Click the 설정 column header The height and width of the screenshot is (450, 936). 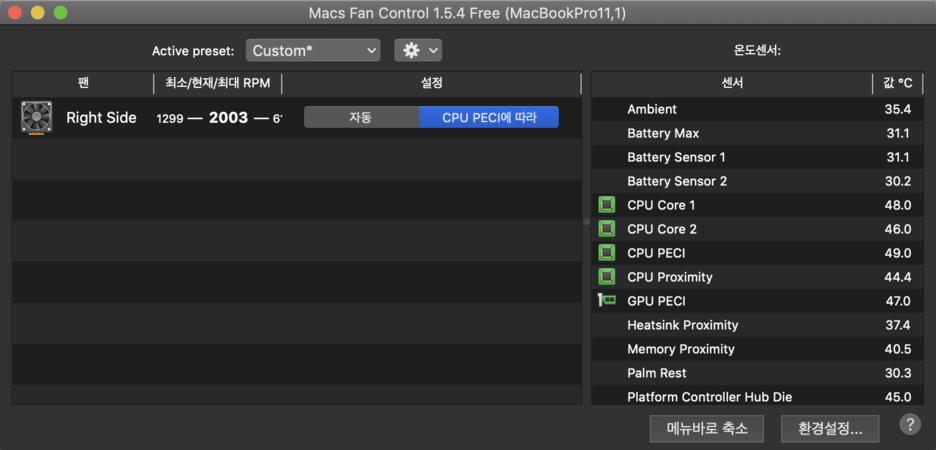click(x=432, y=84)
